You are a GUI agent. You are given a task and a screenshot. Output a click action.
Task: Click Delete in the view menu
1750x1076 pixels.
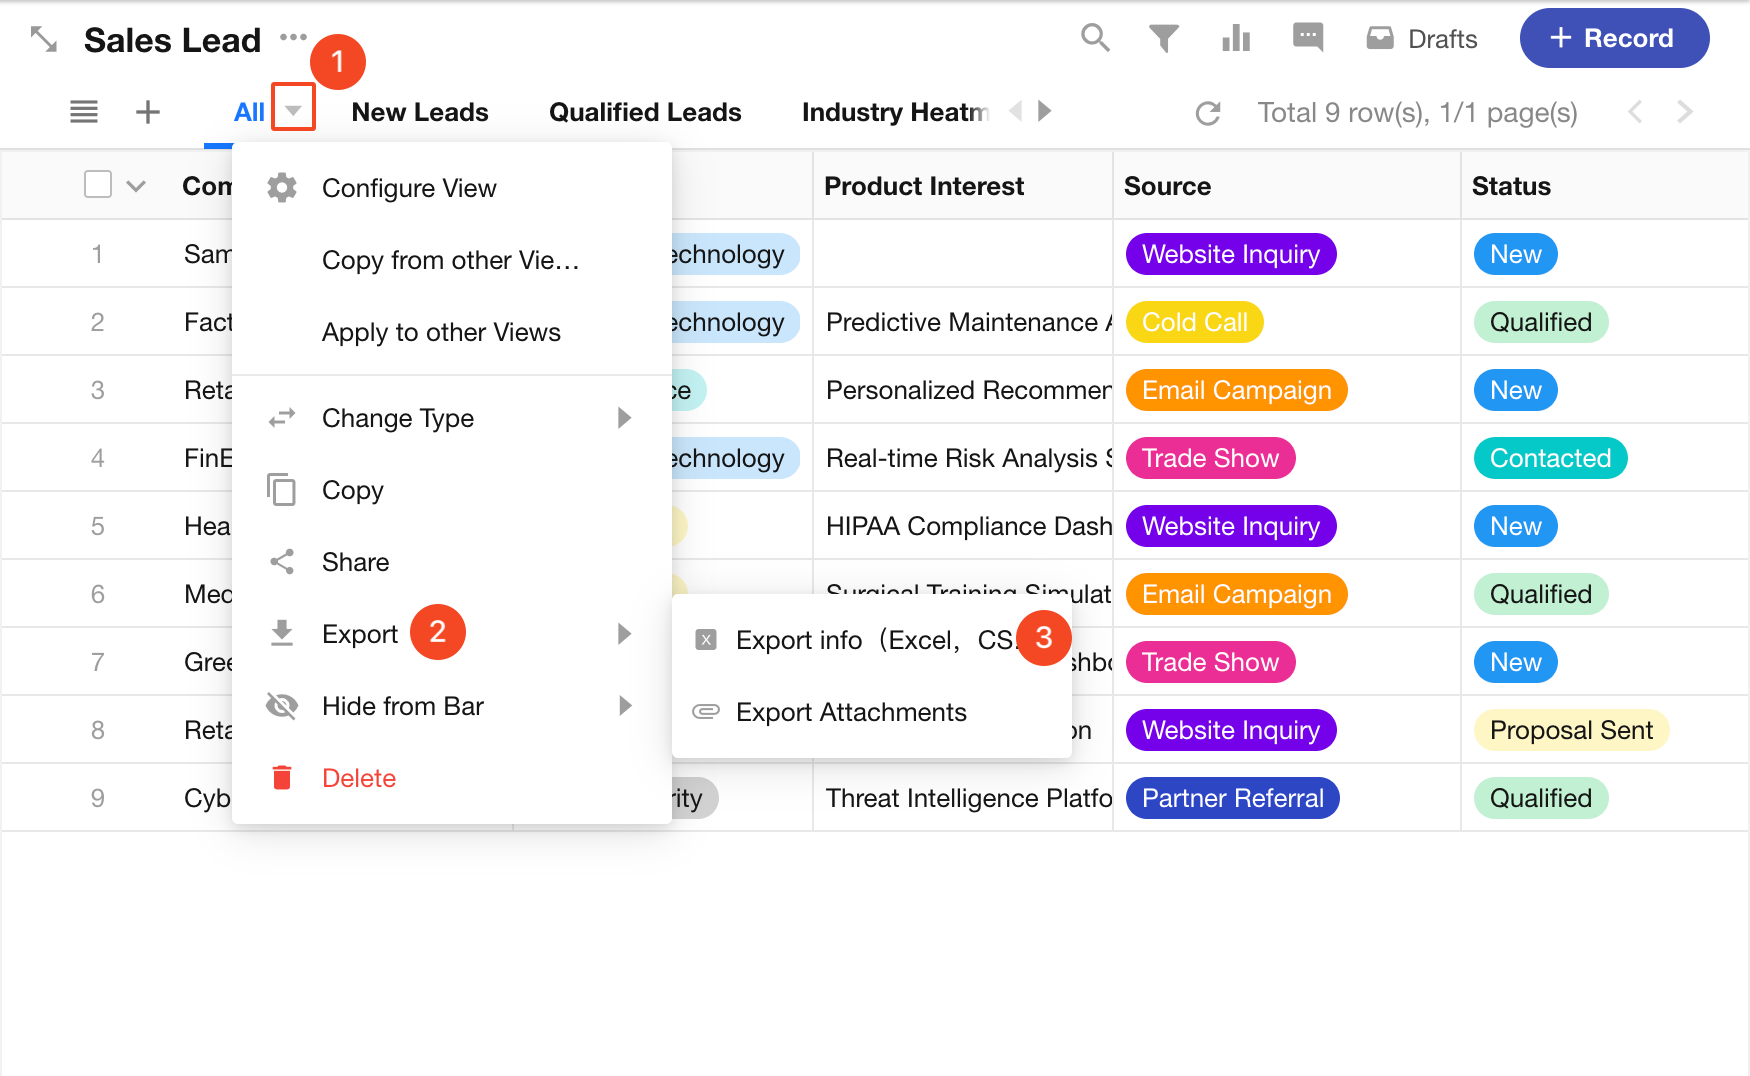pos(358,778)
